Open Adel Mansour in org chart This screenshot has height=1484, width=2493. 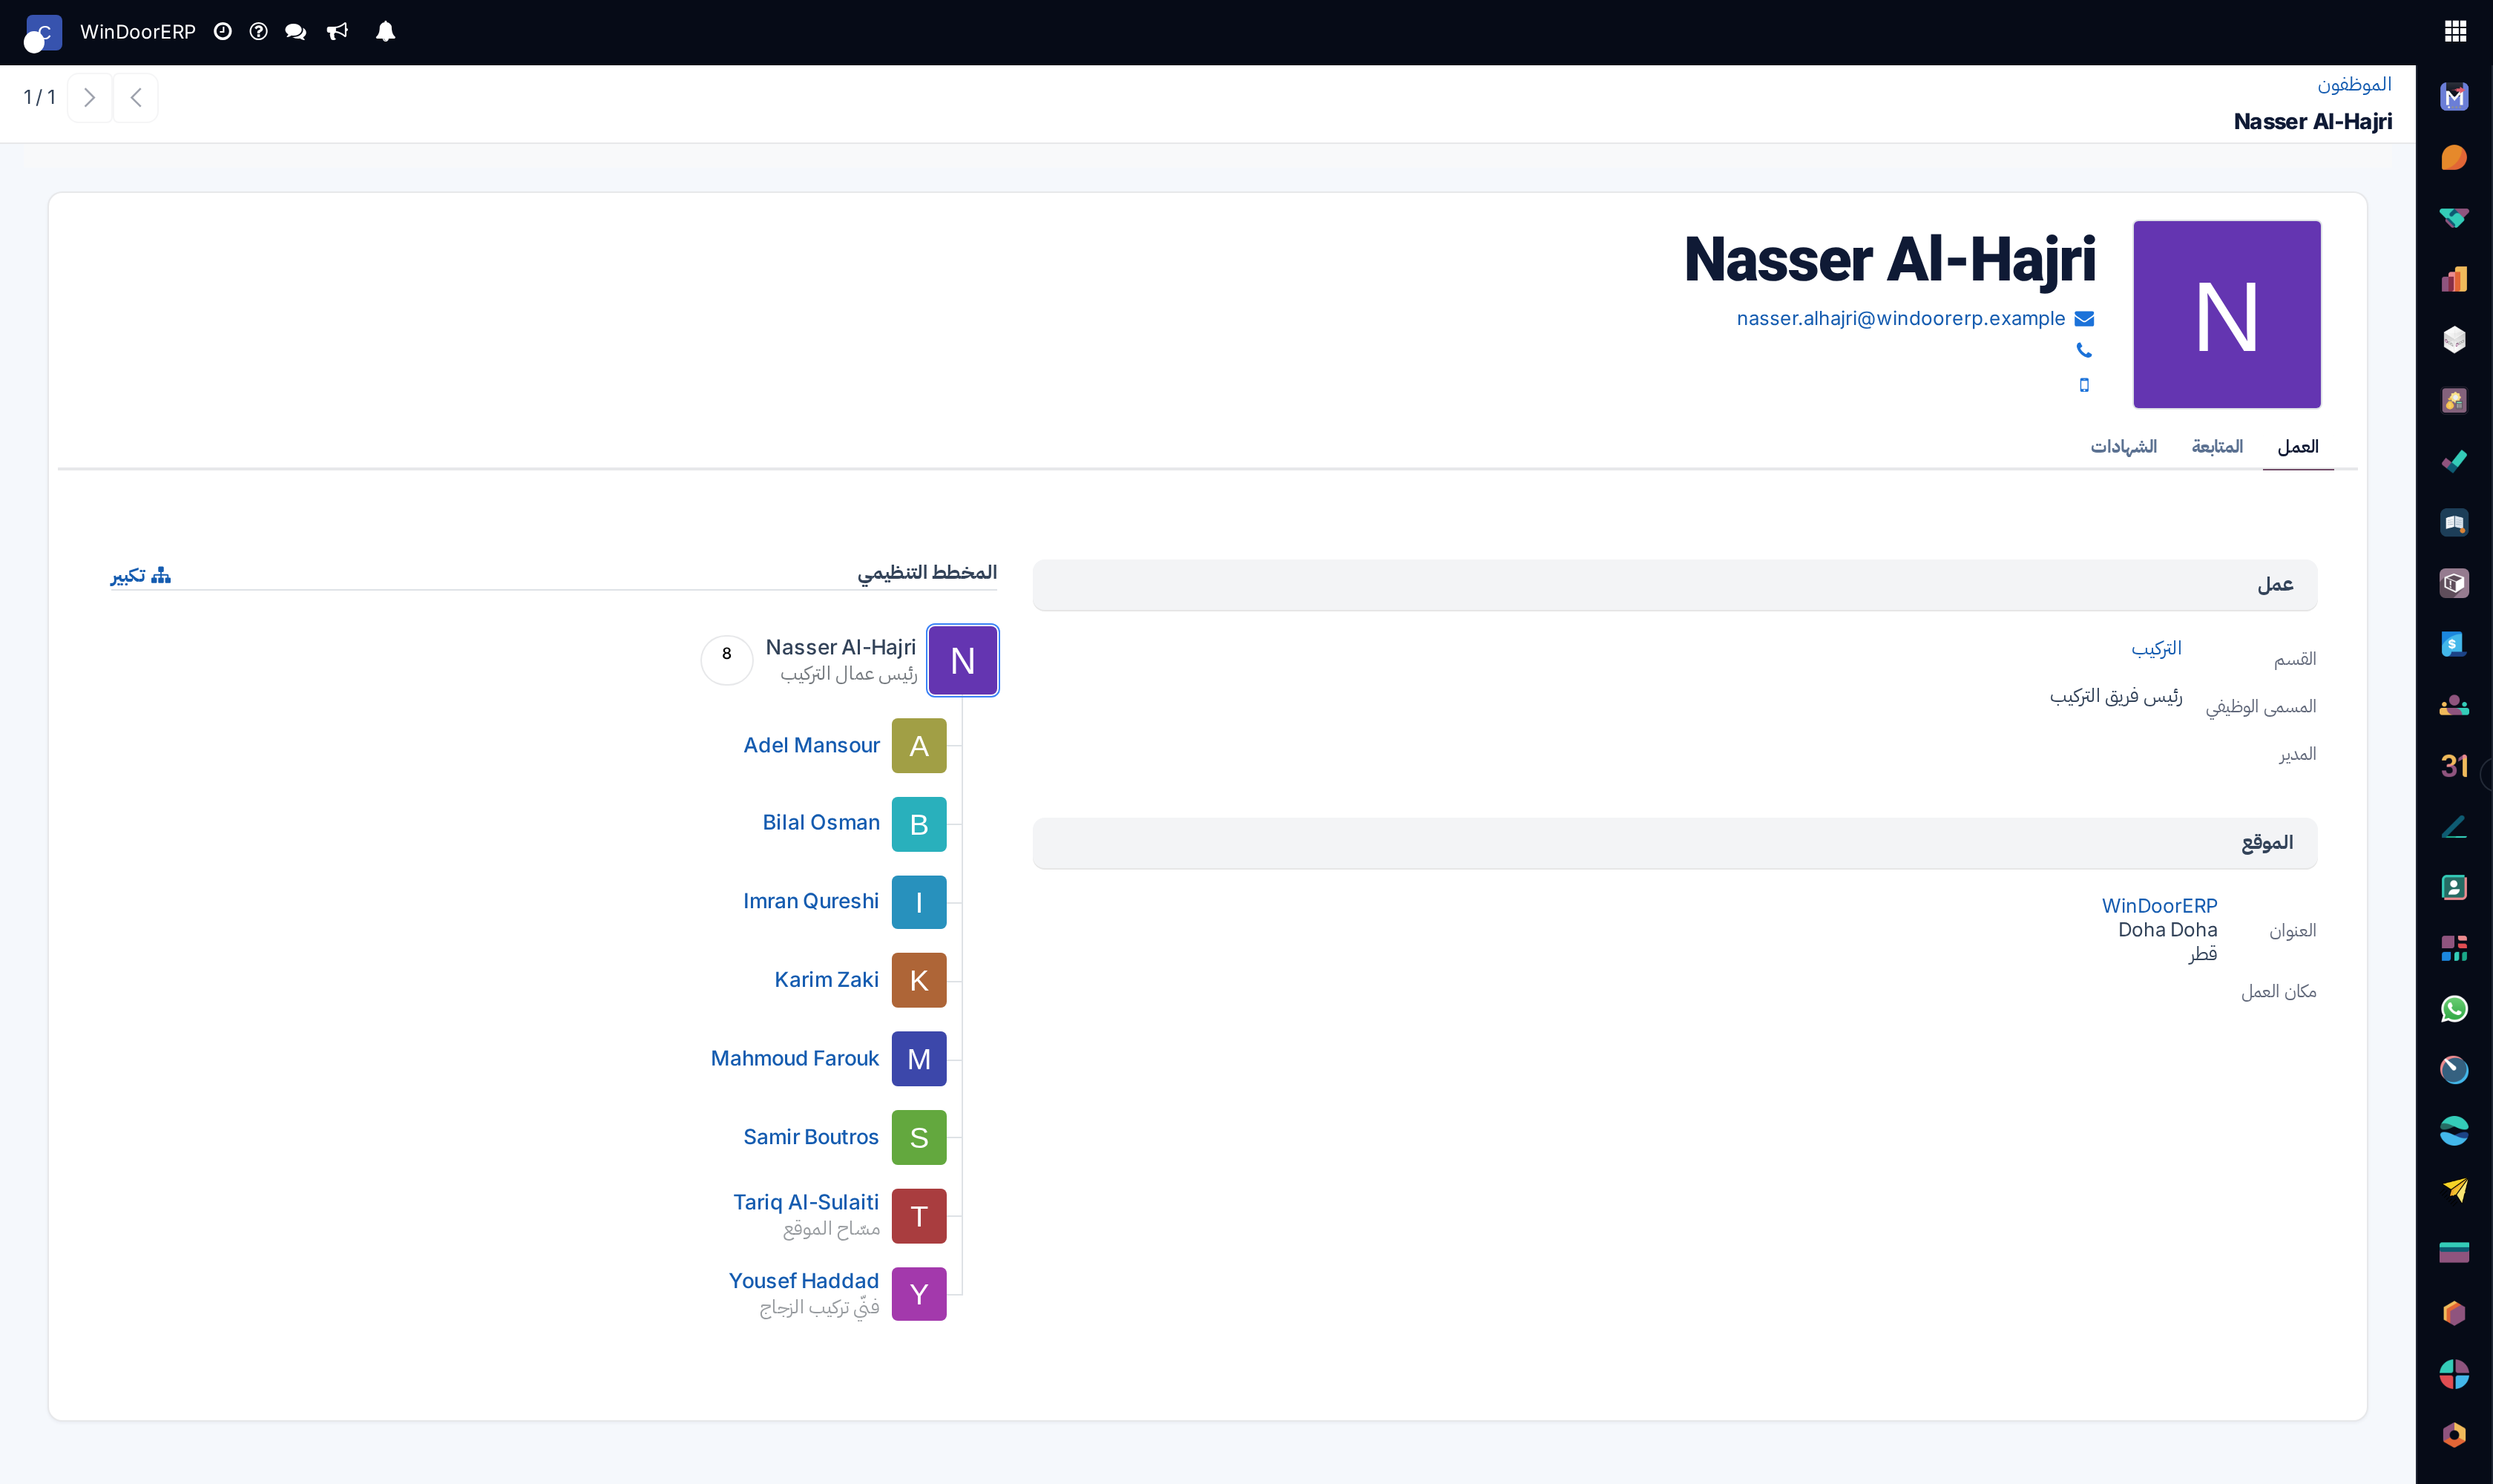(811, 746)
